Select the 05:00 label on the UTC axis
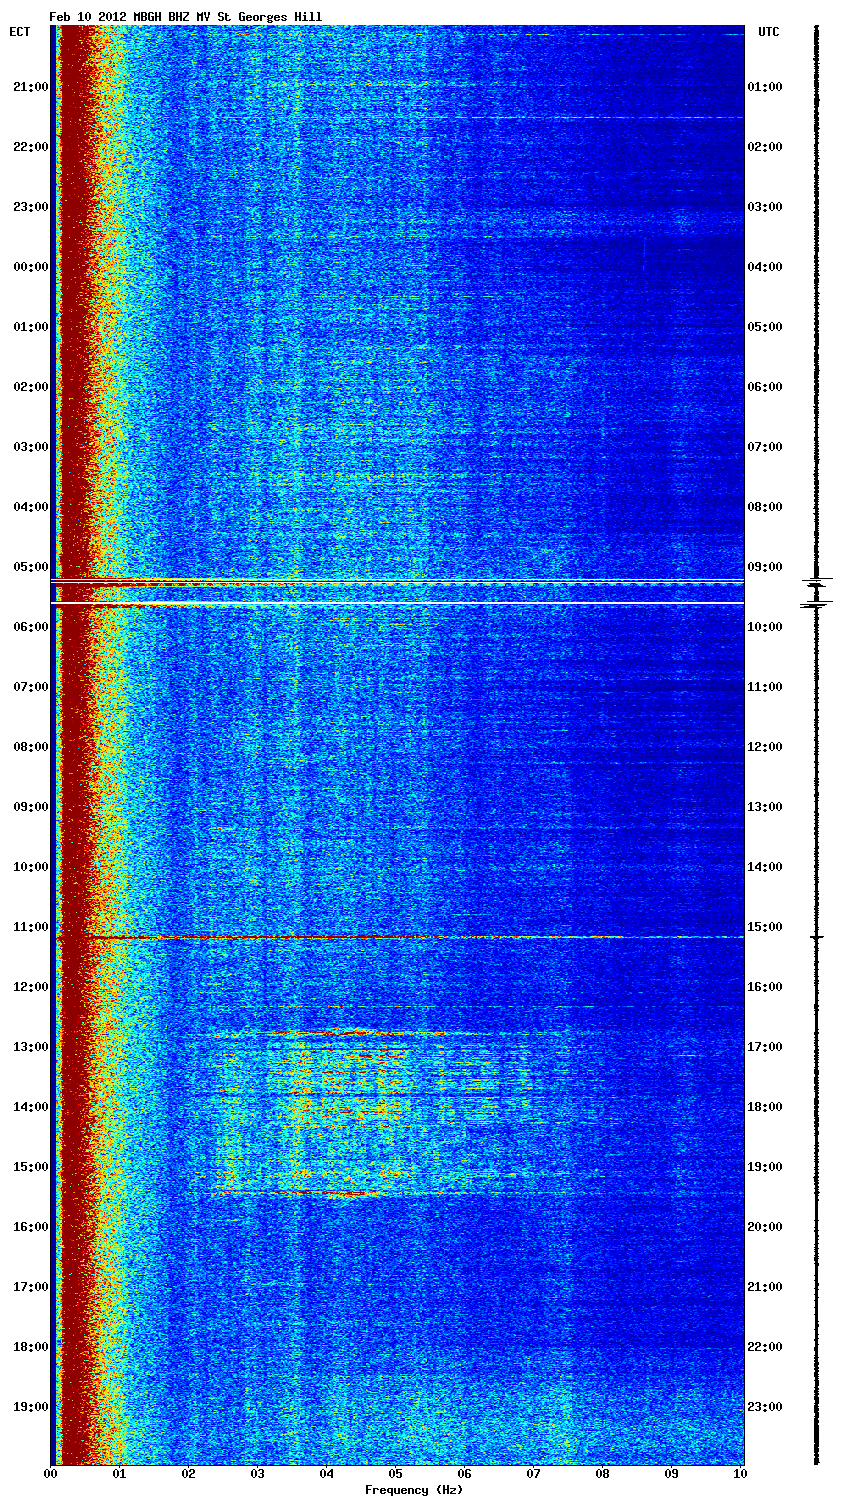Screen dimensions: 852x1500 pos(765,327)
